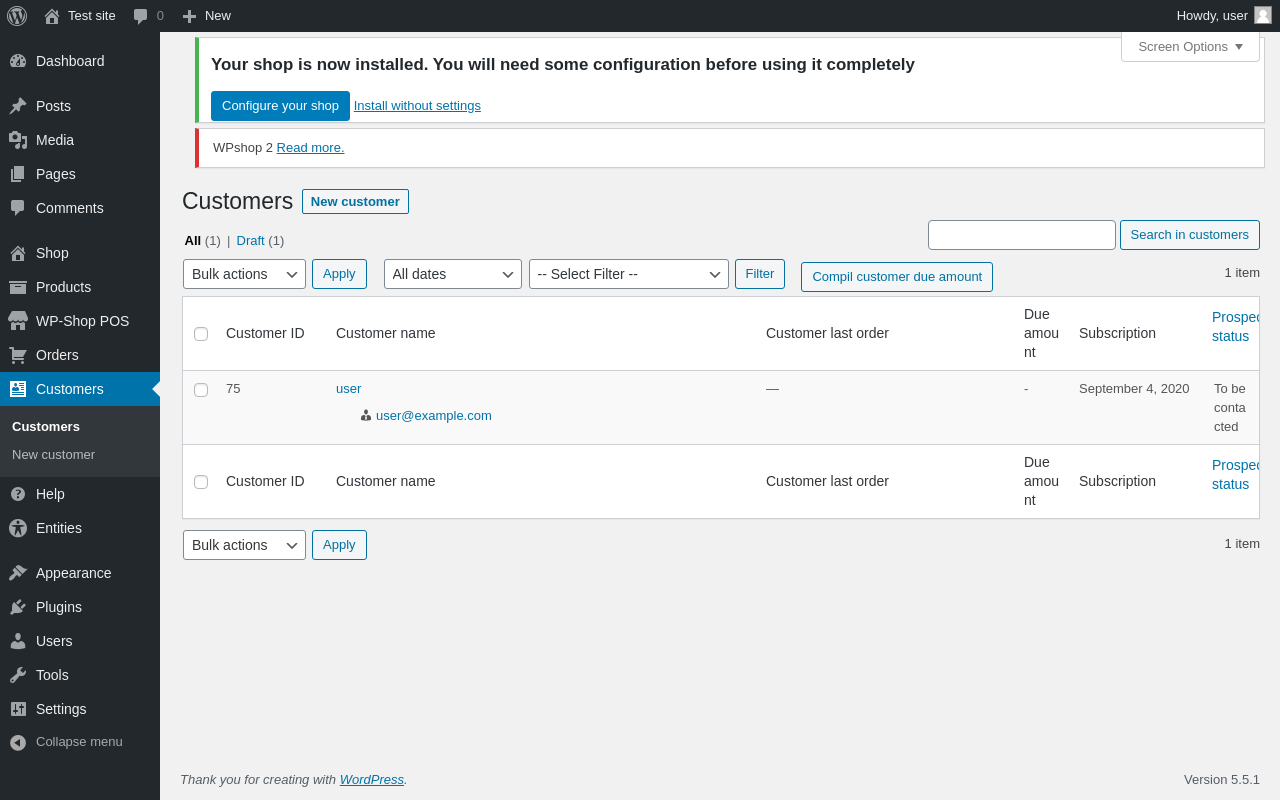Select the Customers submenu item

(x=46, y=426)
